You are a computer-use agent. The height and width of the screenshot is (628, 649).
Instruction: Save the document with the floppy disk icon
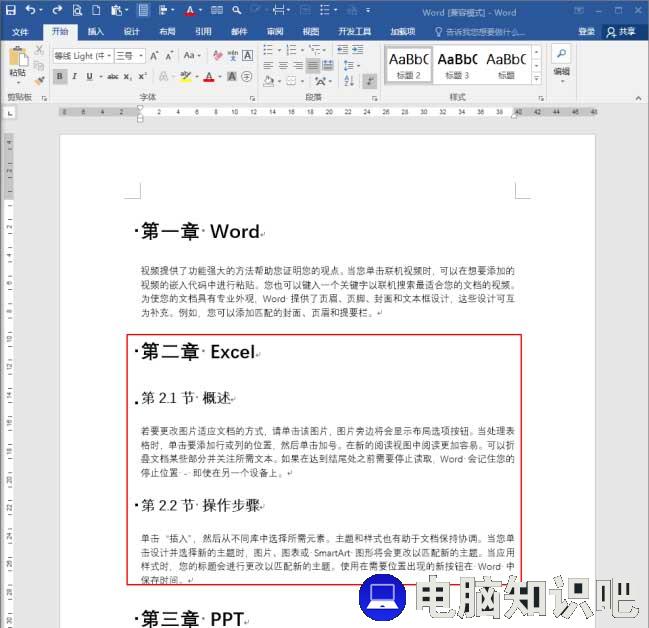point(11,10)
